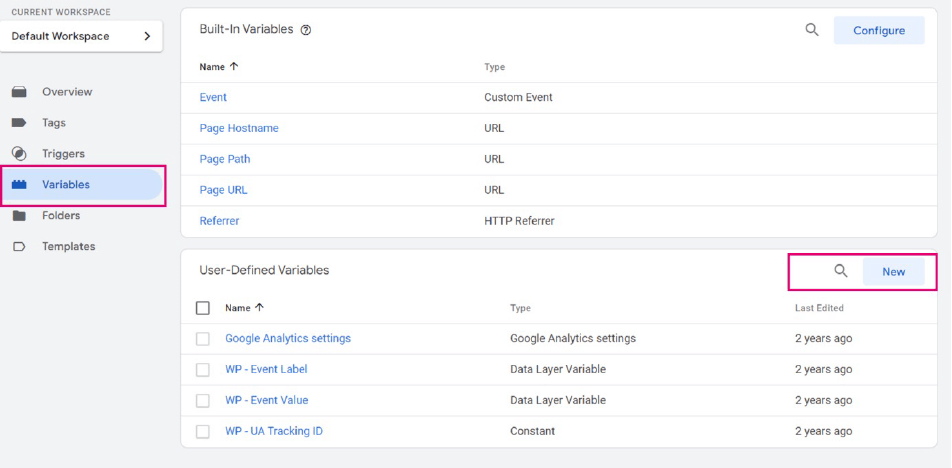
Task: Click 2 years ago in WP - UA Tracking ID row
Action: pos(823,431)
